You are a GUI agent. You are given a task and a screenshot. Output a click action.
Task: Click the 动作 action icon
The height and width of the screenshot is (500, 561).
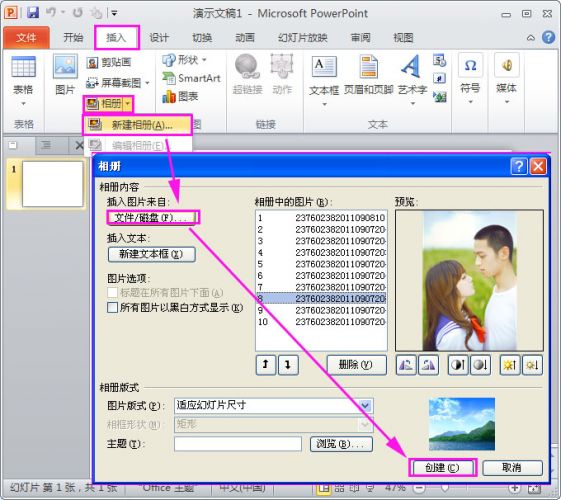(x=282, y=74)
